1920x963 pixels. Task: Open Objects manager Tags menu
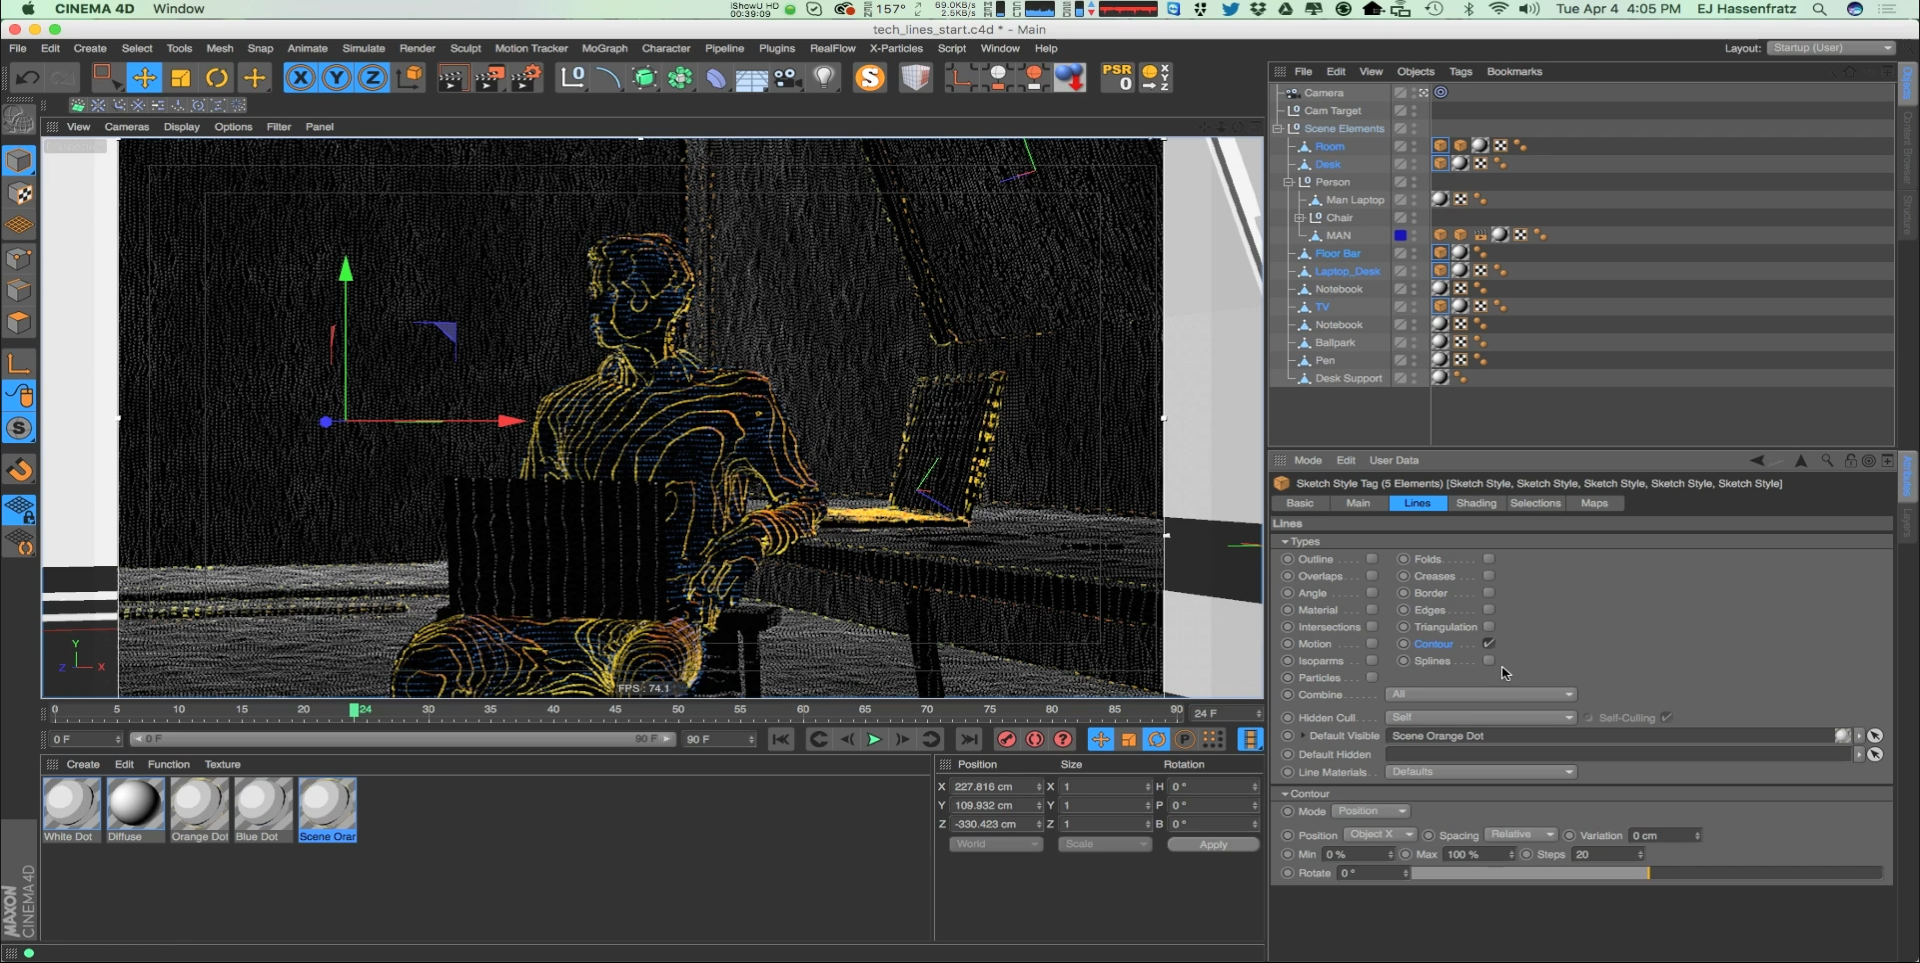coord(1460,72)
